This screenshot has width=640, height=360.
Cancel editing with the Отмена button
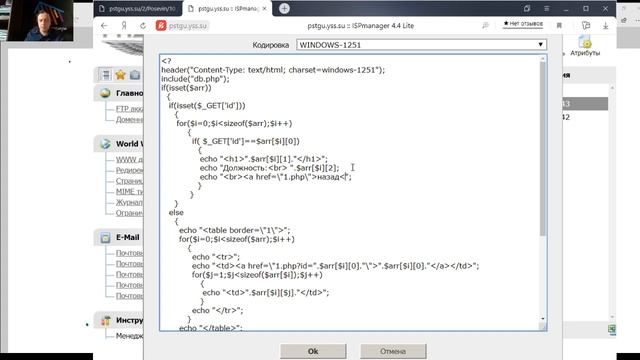[393, 351]
